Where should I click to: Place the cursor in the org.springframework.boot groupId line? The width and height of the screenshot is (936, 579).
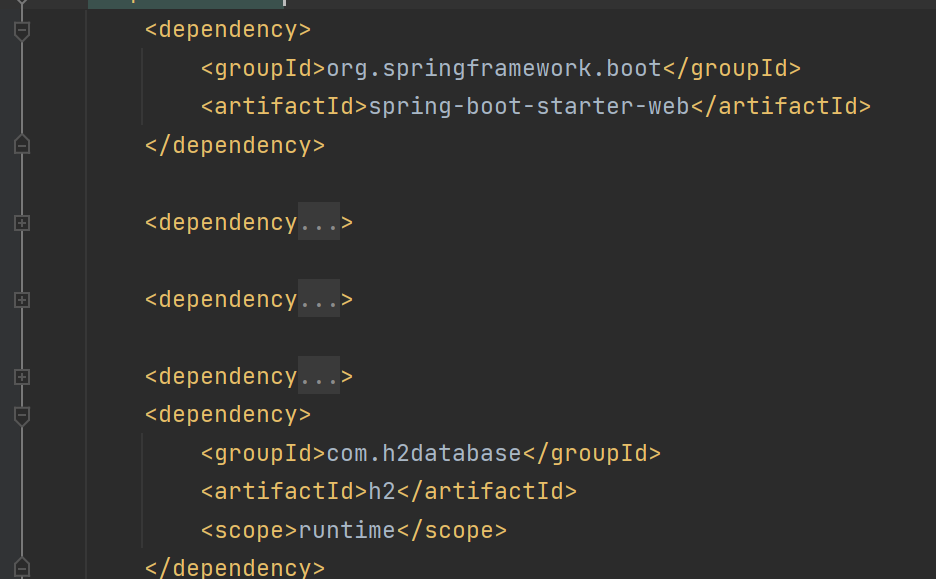tap(501, 69)
